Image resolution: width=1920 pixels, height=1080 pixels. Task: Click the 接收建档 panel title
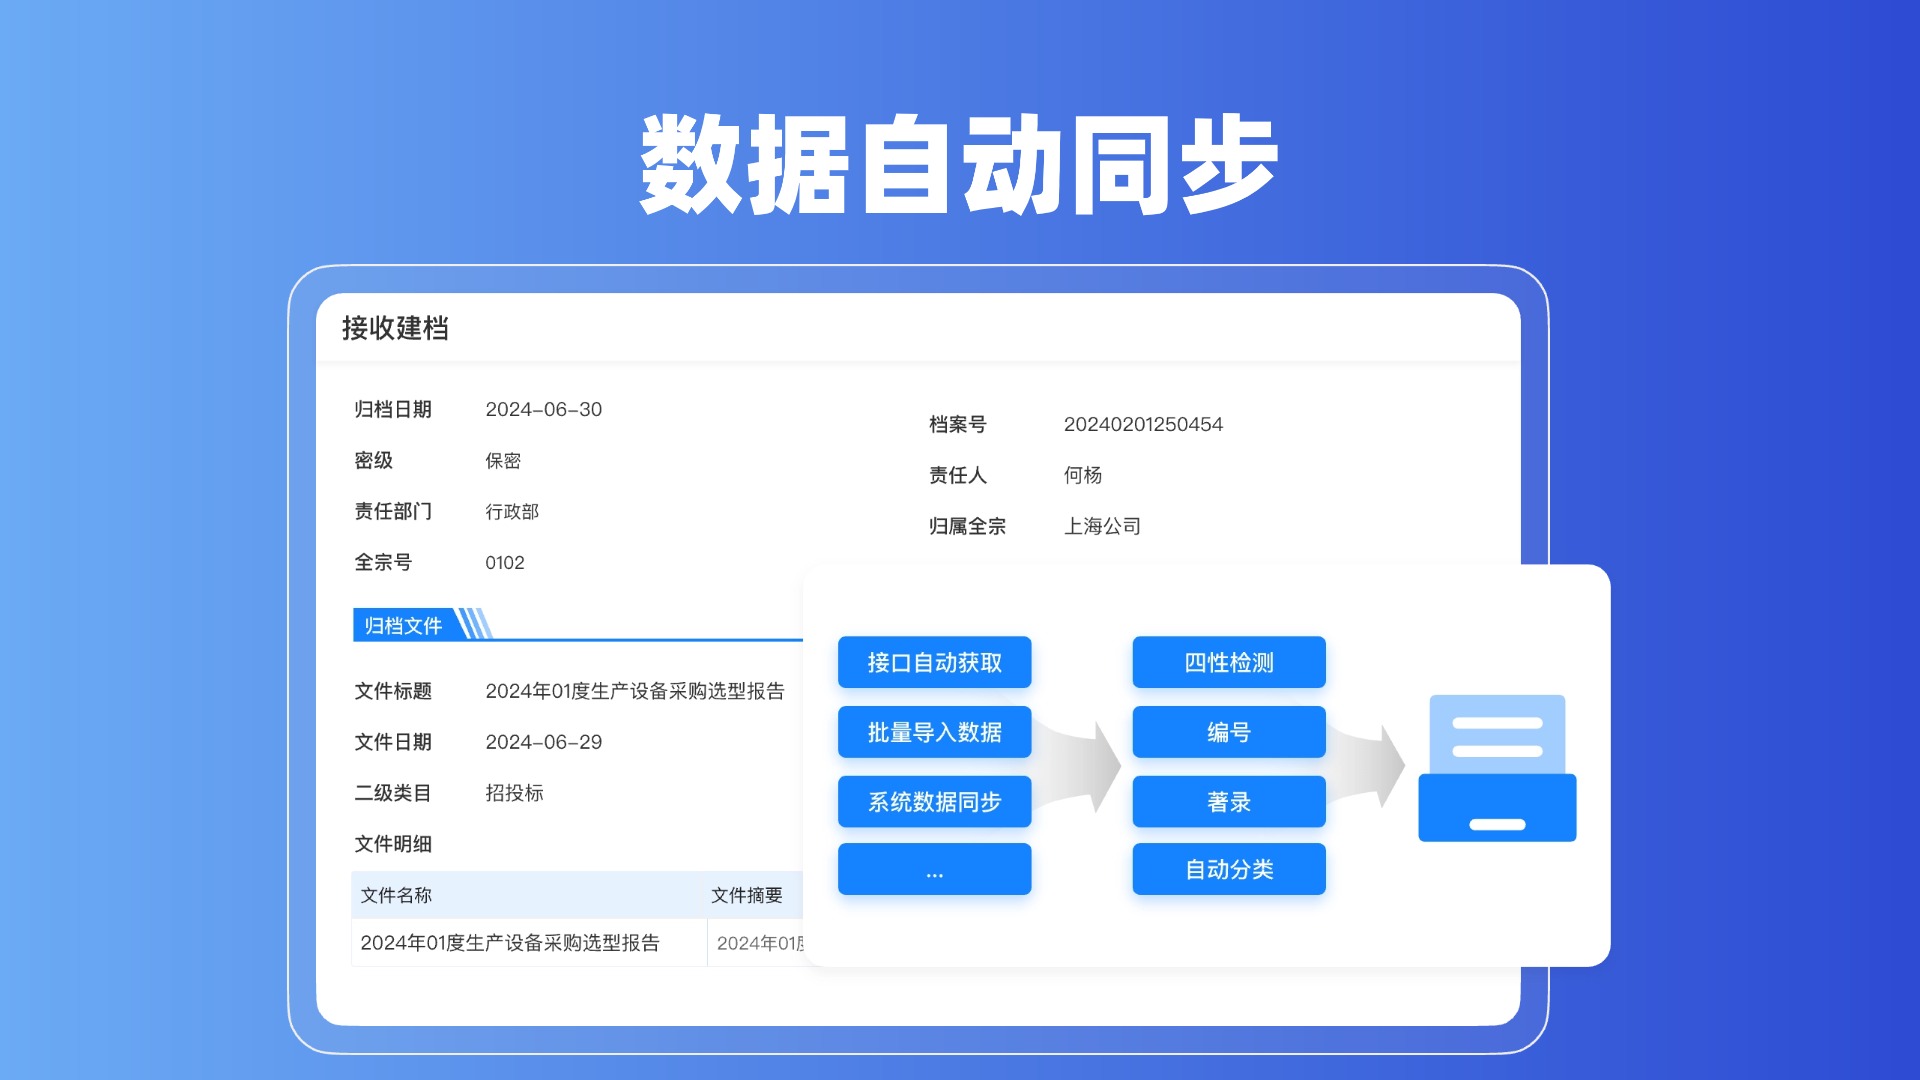pyautogui.click(x=395, y=328)
